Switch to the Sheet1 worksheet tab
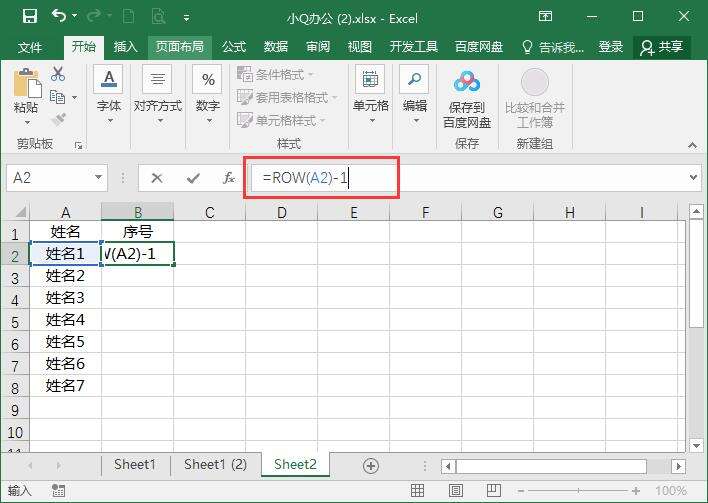The width and height of the screenshot is (708, 503). point(135,464)
